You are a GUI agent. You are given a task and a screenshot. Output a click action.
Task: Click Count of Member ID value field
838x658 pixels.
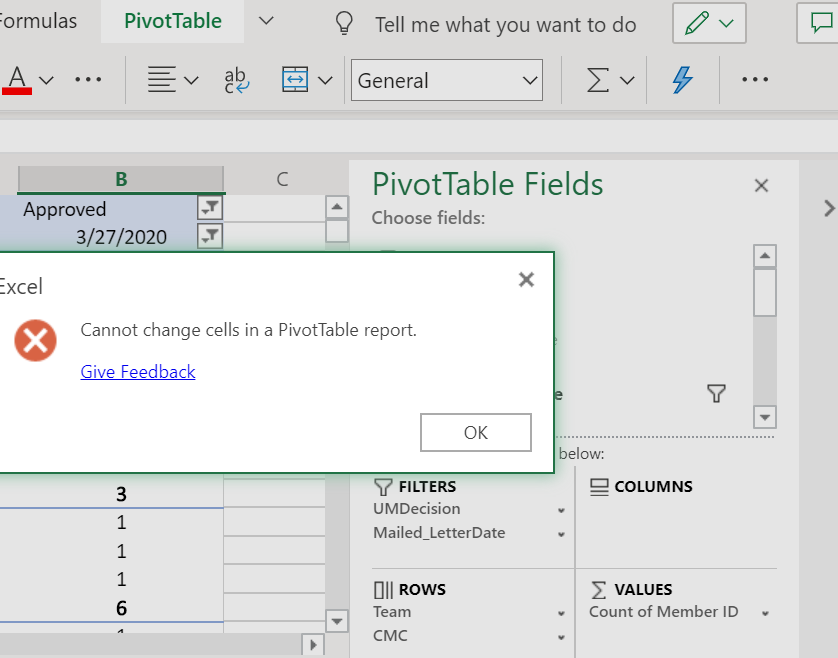point(664,611)
